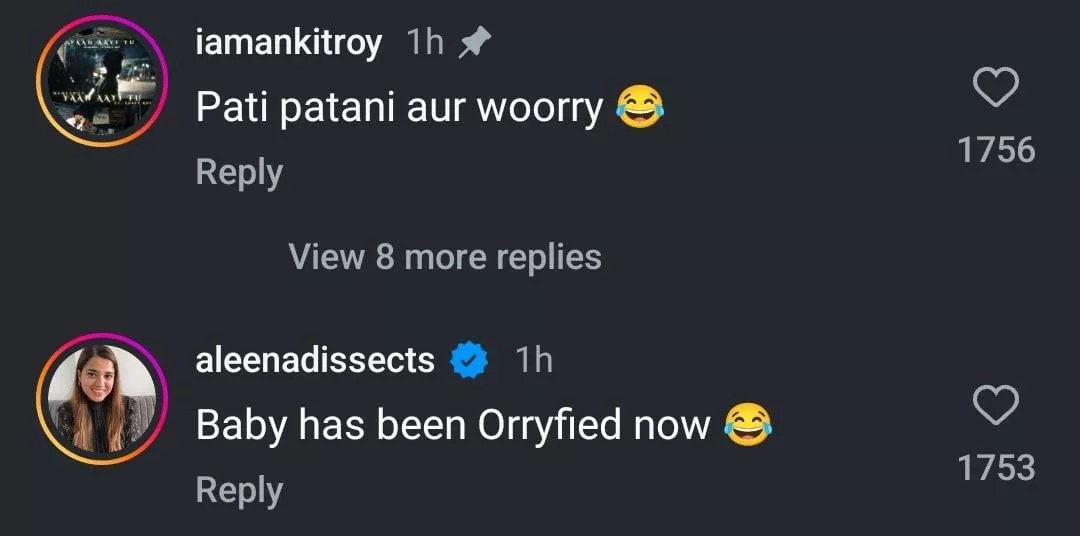Visit the iamankitroy username link
The width and height of the screenshot is (1080, 536).
click(x=288, y=43)
